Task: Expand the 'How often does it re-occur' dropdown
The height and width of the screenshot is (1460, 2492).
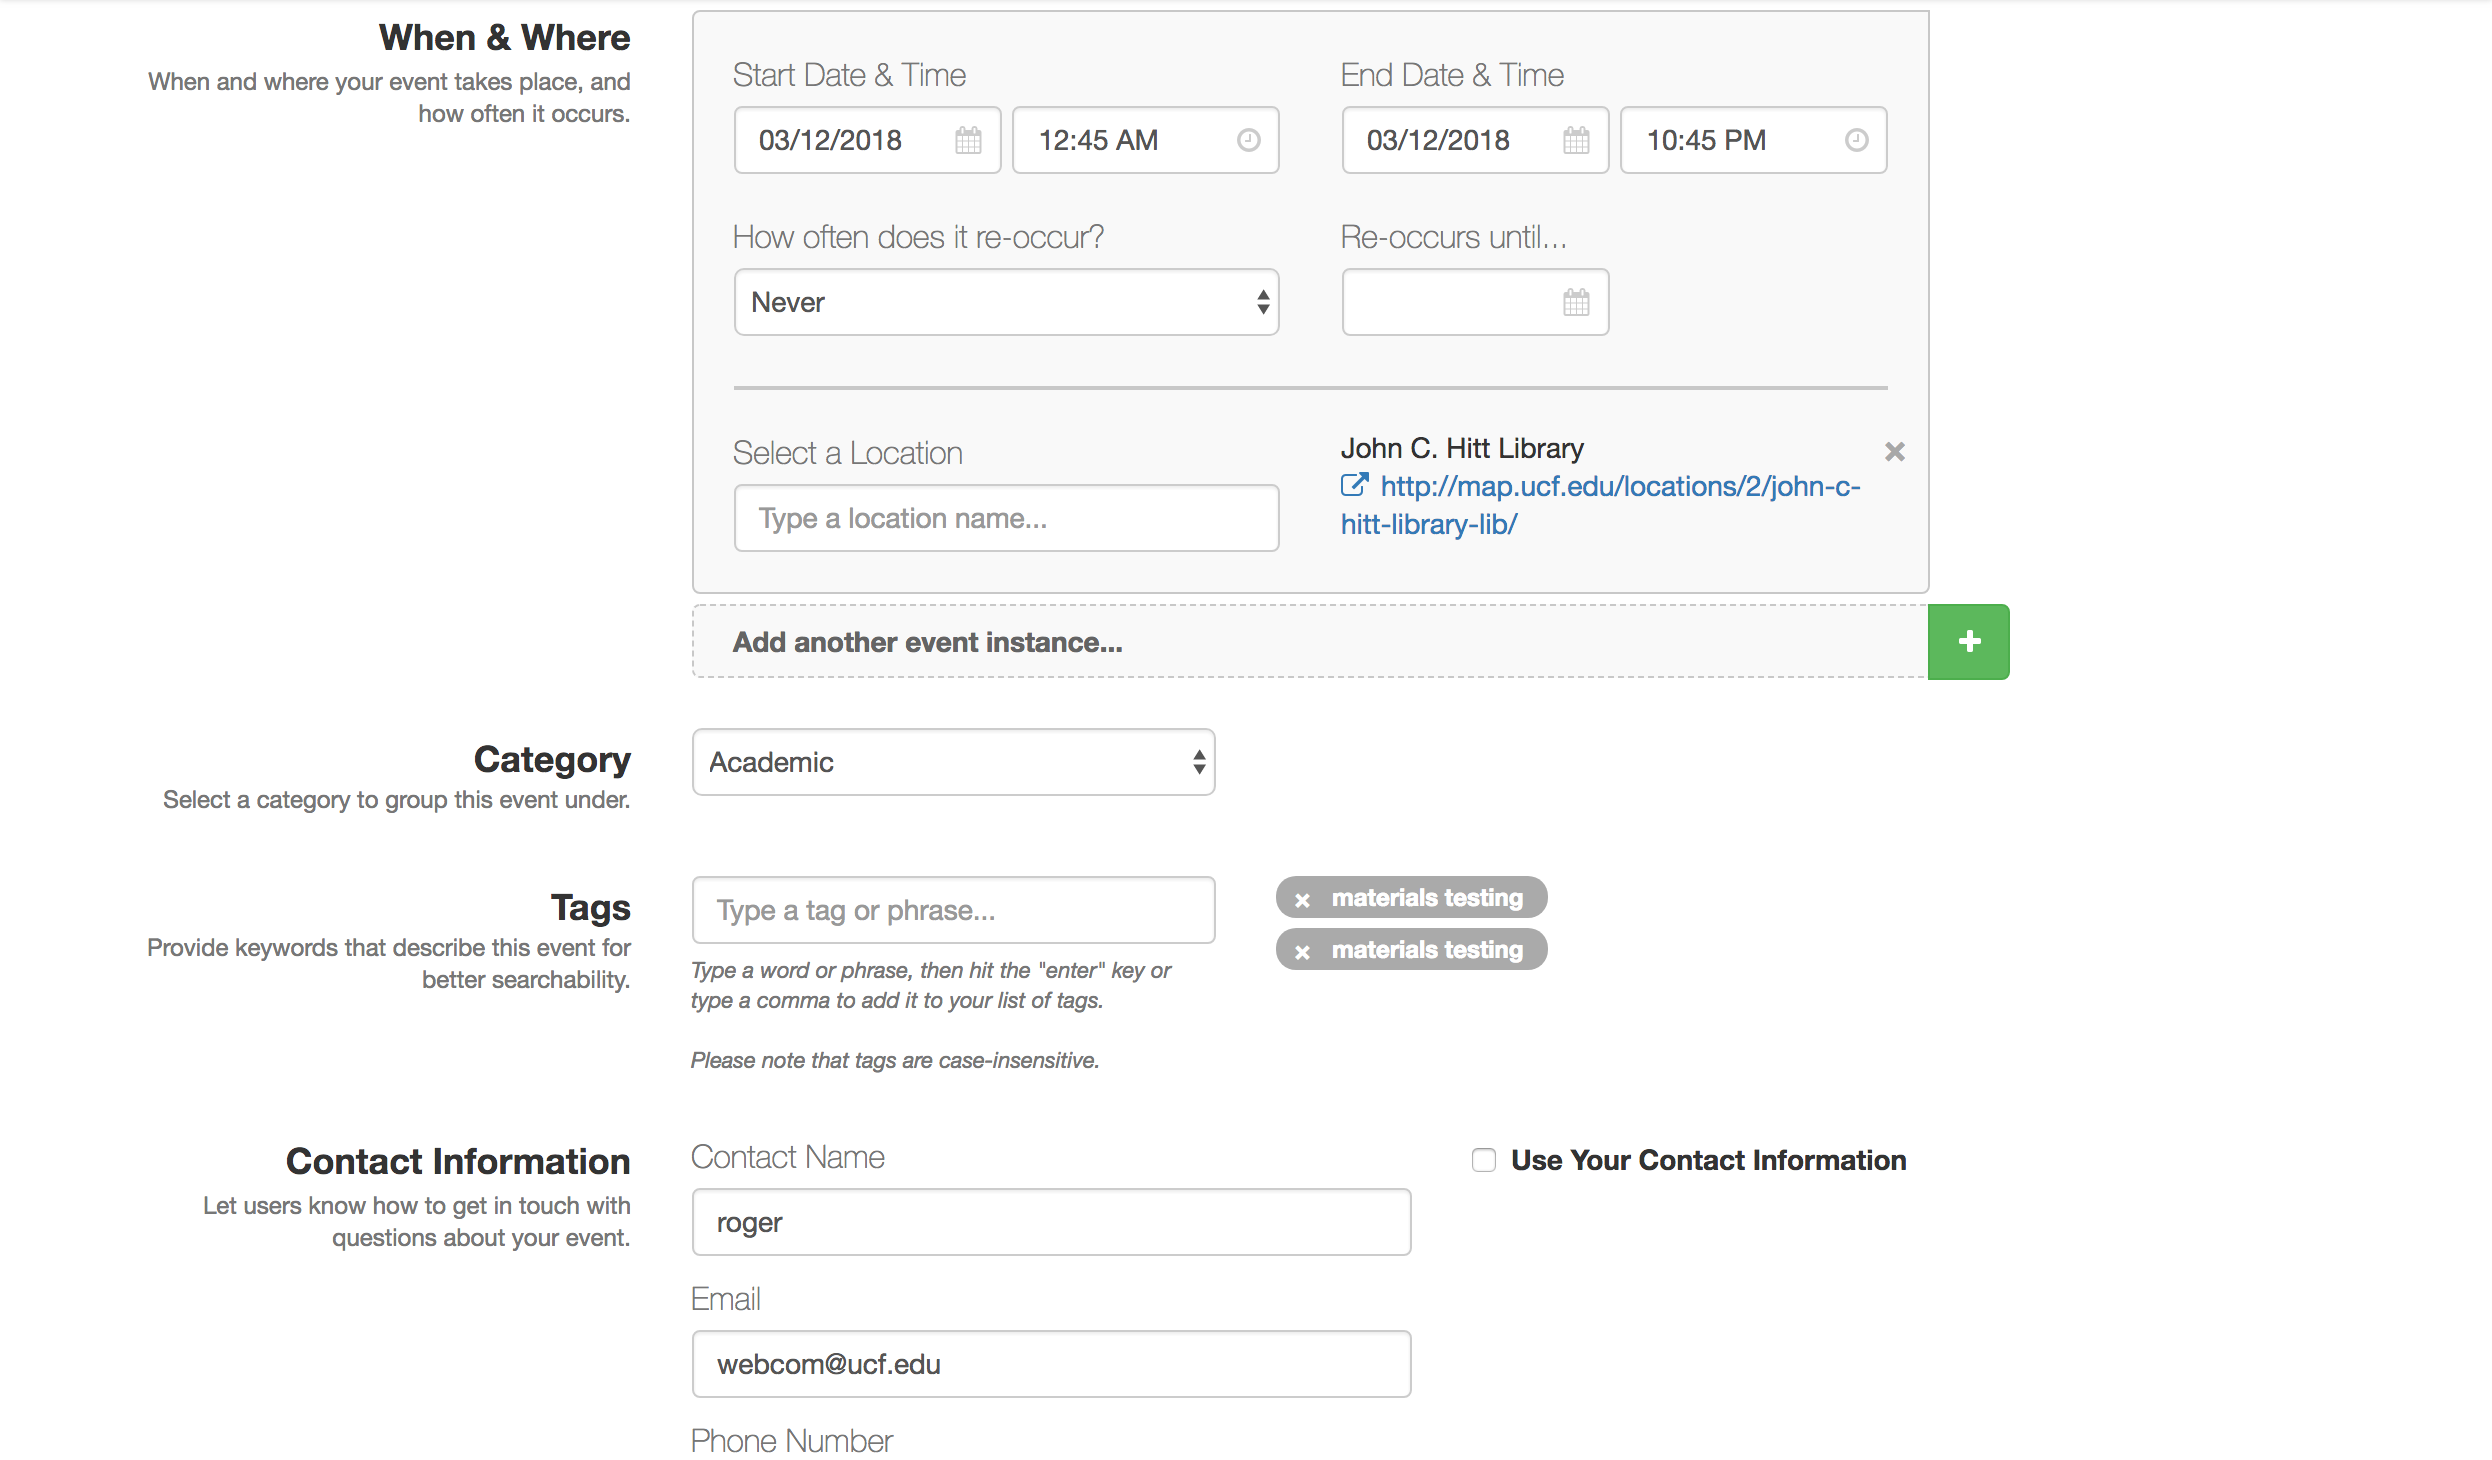Action: (1006, 302)
